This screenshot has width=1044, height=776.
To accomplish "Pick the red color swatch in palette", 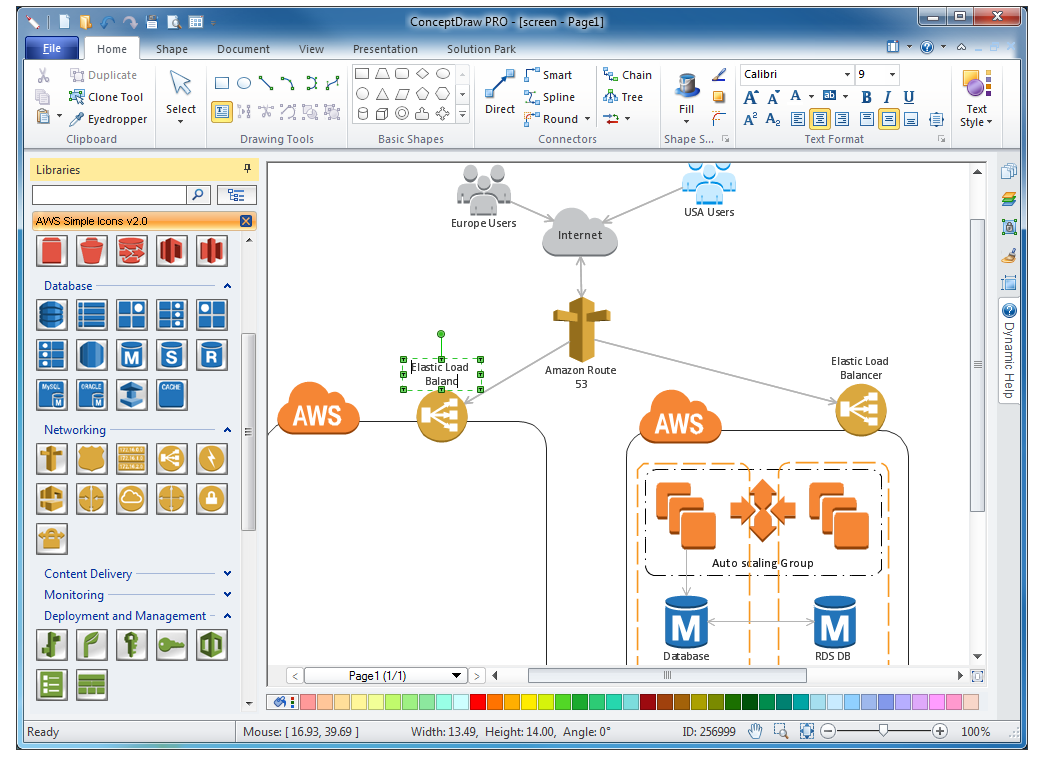I will click(477, 702).
